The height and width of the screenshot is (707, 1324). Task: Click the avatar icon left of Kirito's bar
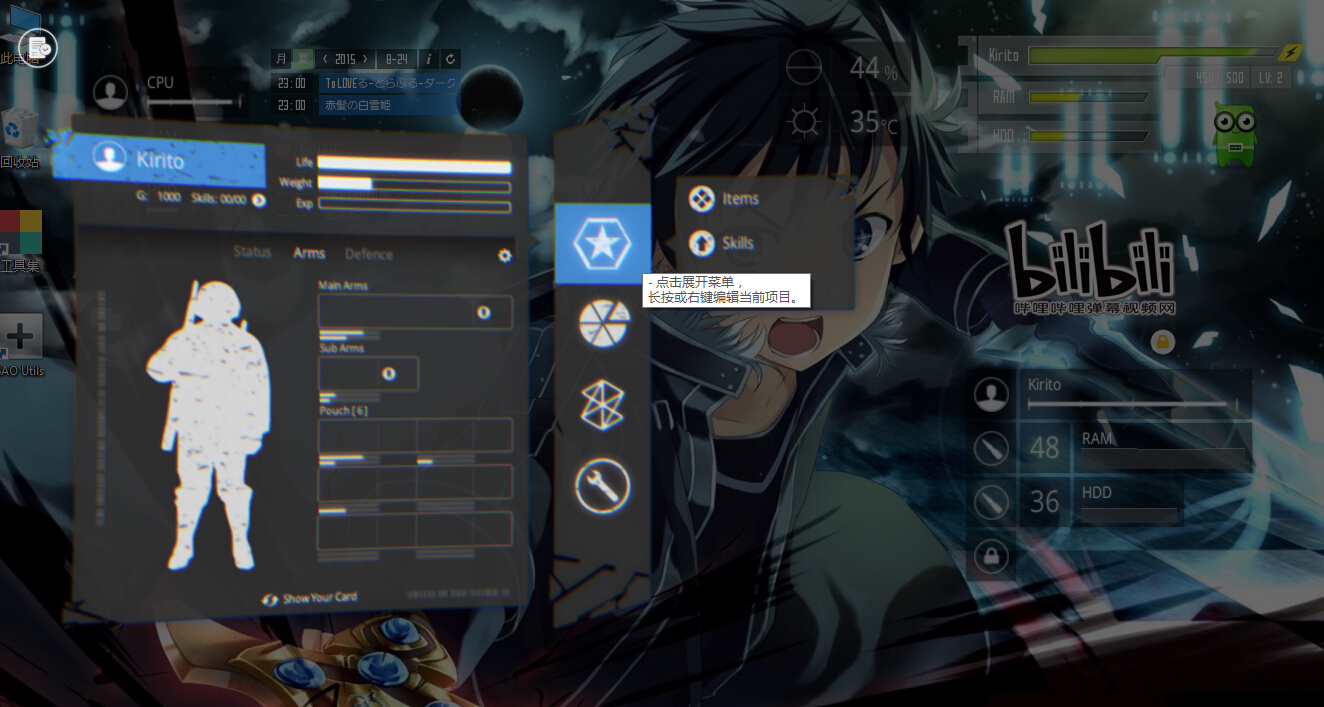tap(991, 394)
